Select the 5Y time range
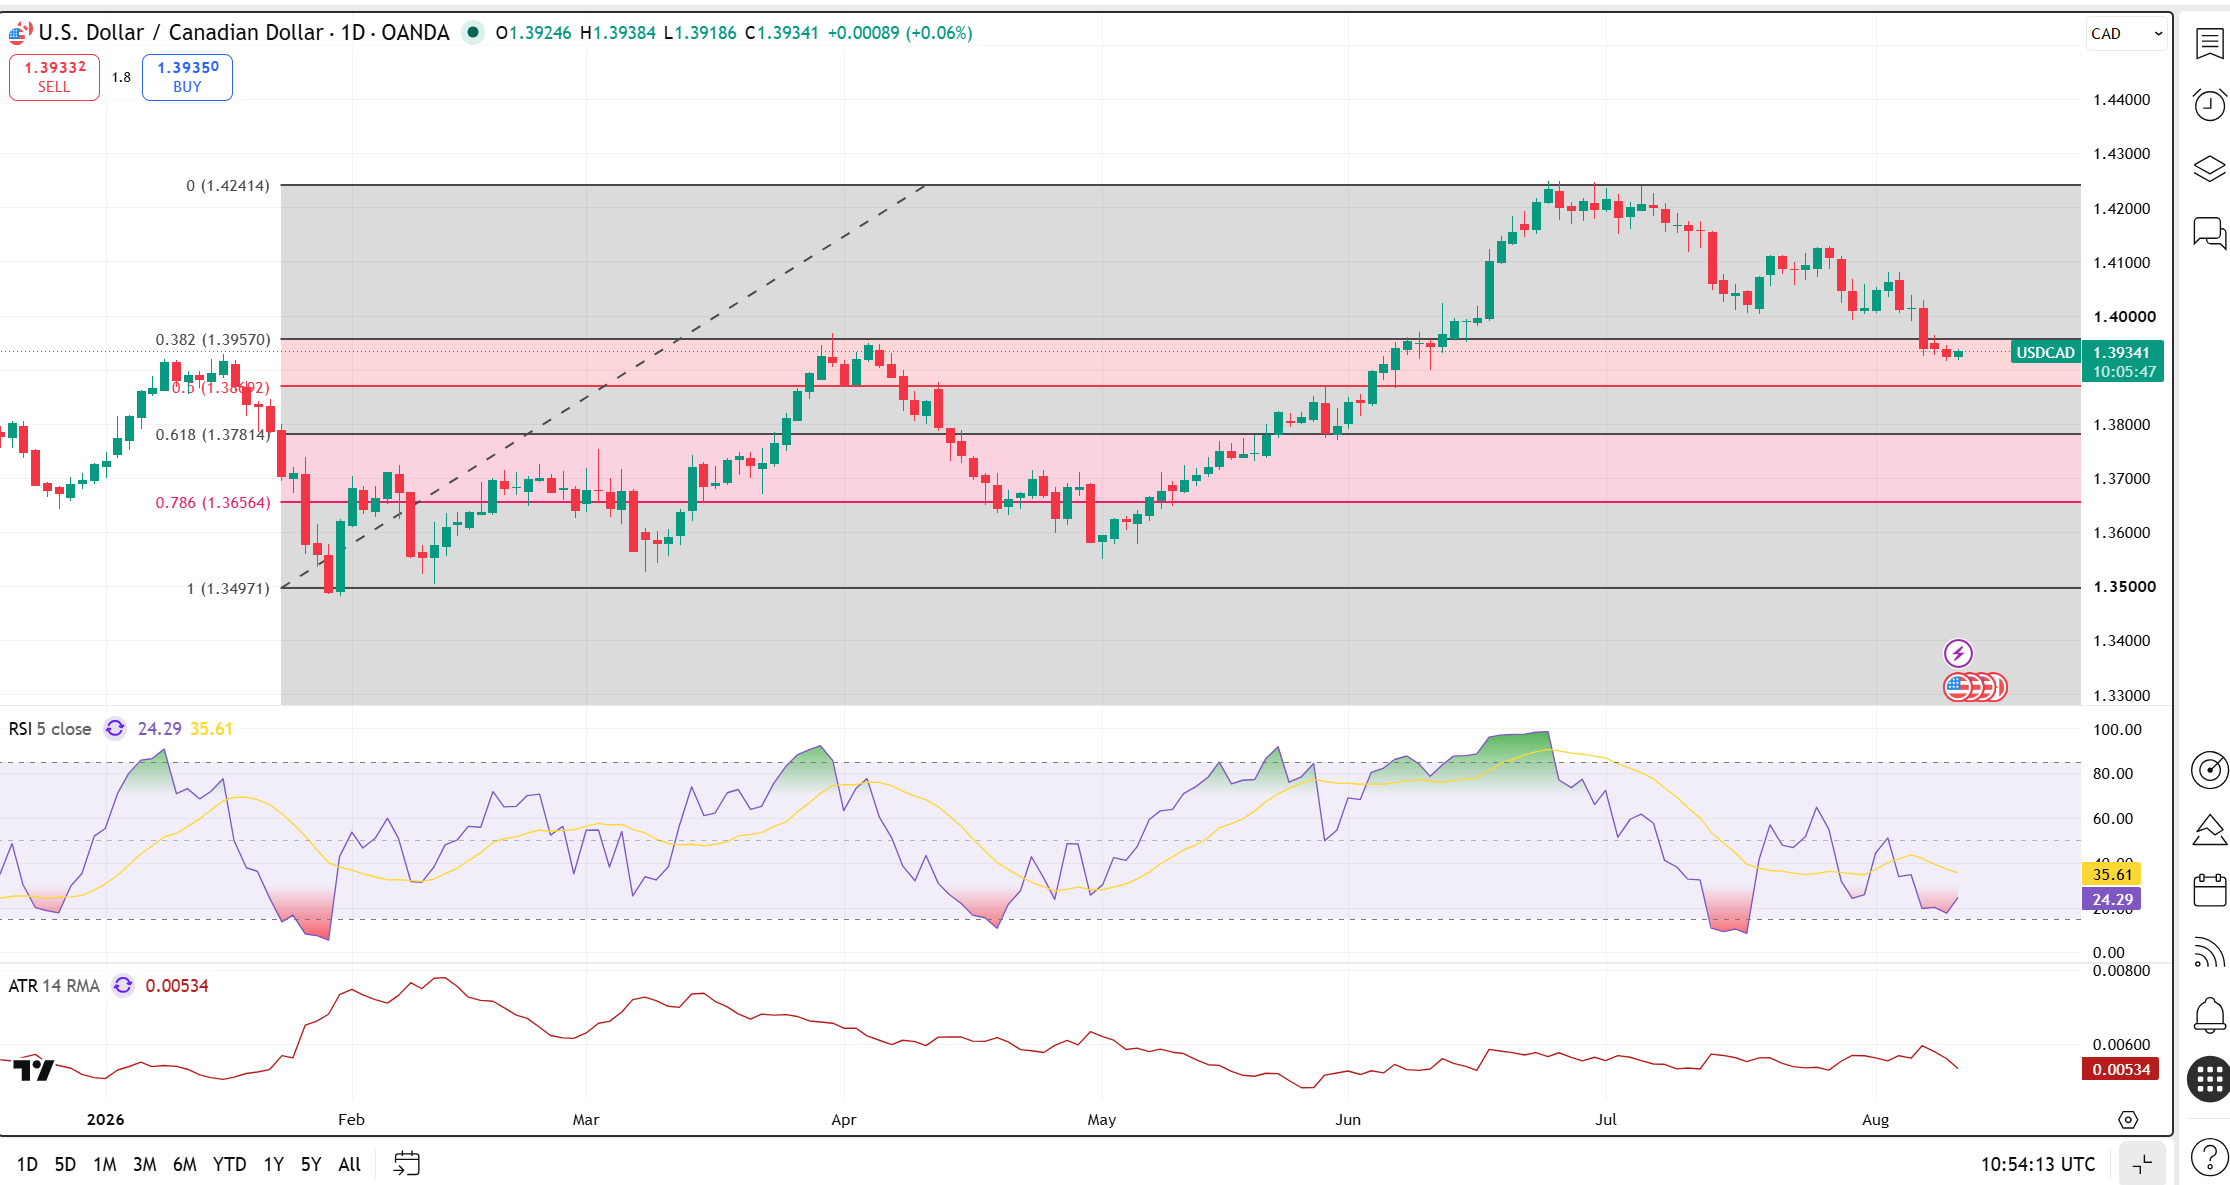2230x1185 pixels. [311, 1164]
